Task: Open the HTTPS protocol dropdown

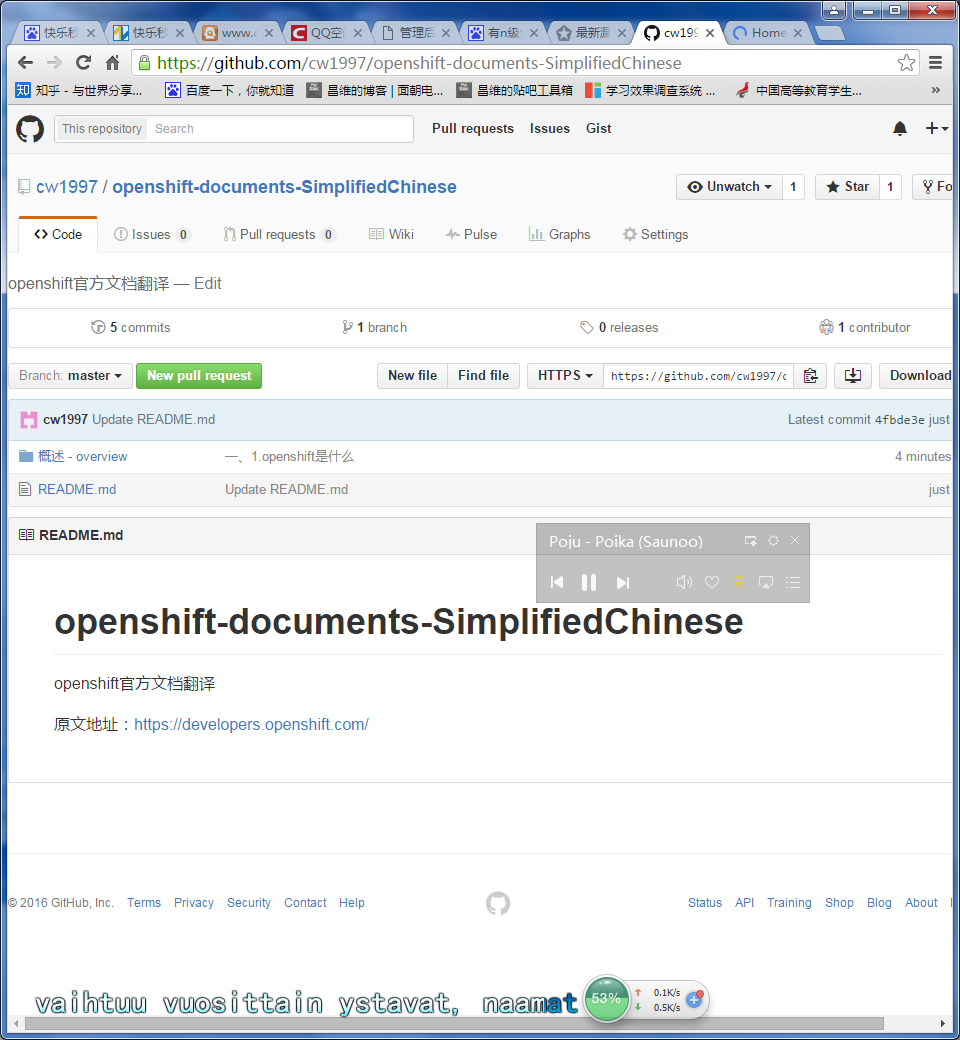Action: pos(565,376)
